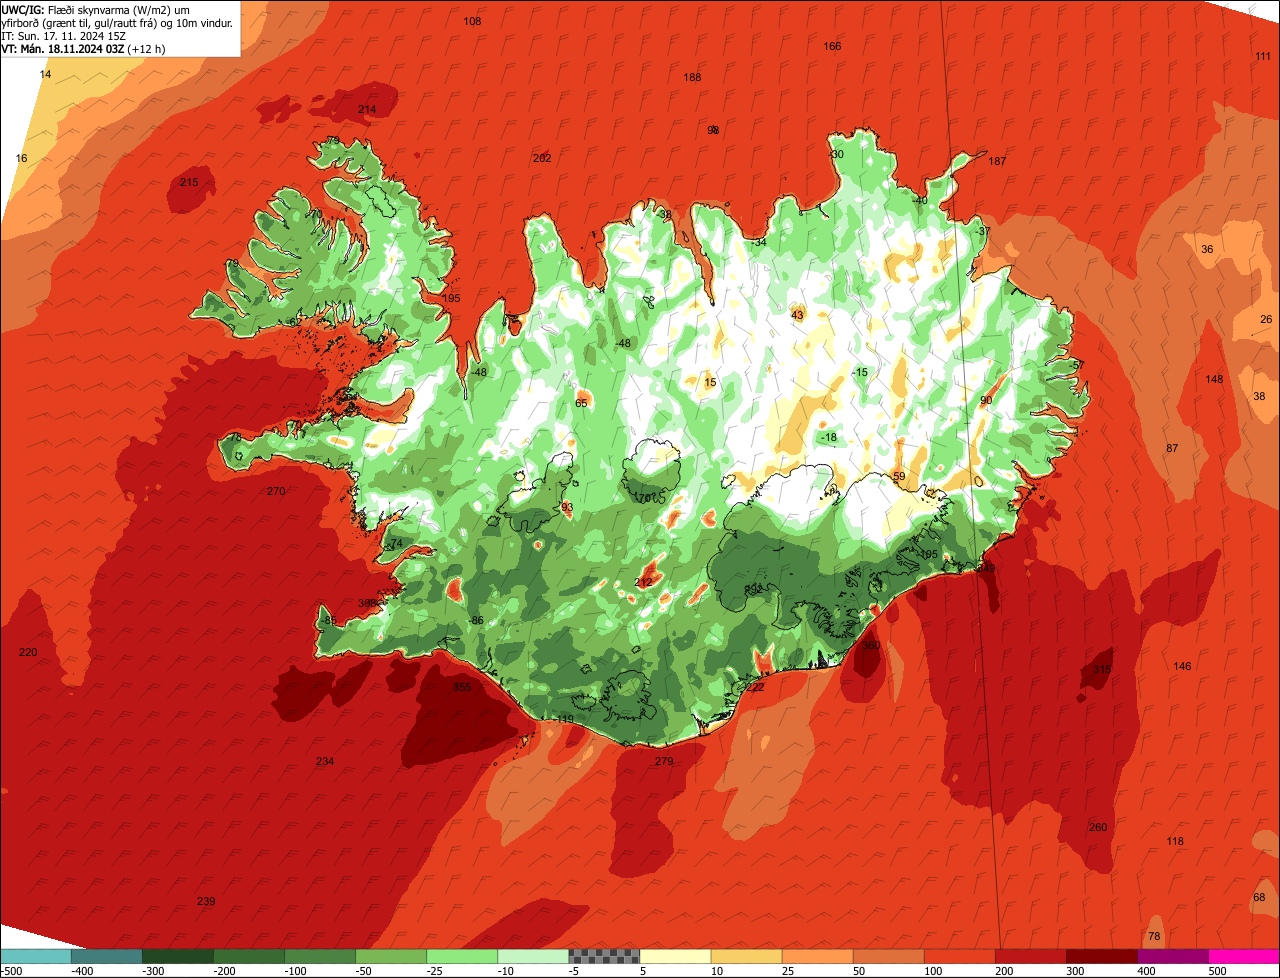This screenshot has width=1280, height=978.
Task: Click the map value '220'
Action: (28, 652)
